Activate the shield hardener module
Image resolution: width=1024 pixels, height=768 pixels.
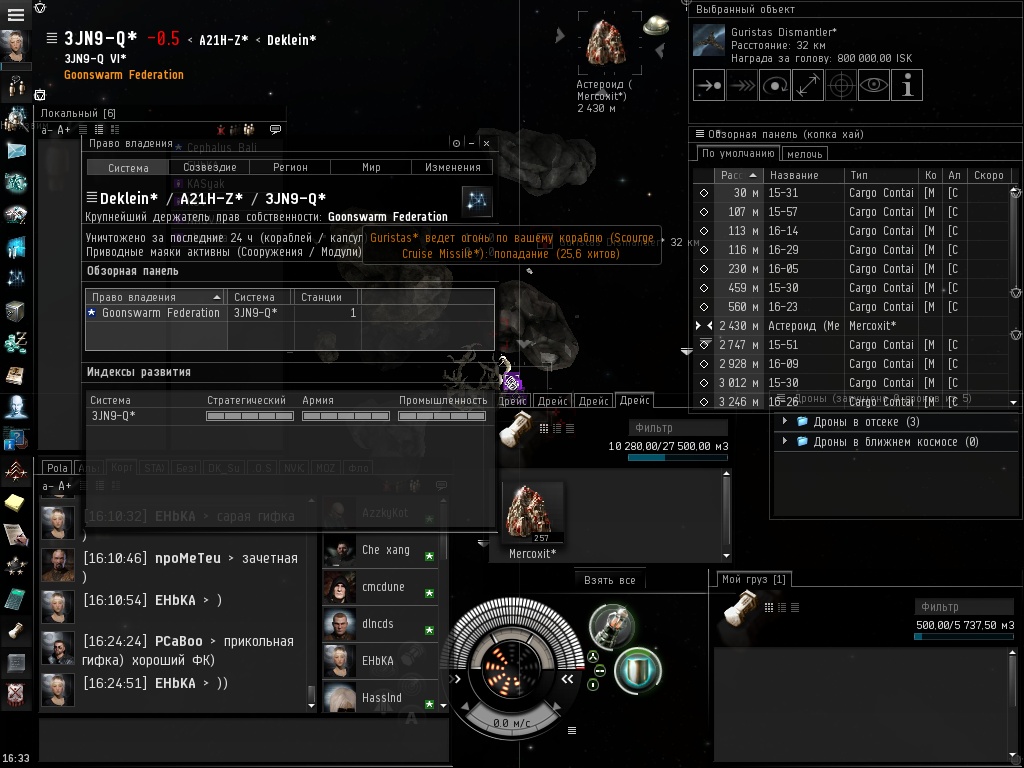637,669
